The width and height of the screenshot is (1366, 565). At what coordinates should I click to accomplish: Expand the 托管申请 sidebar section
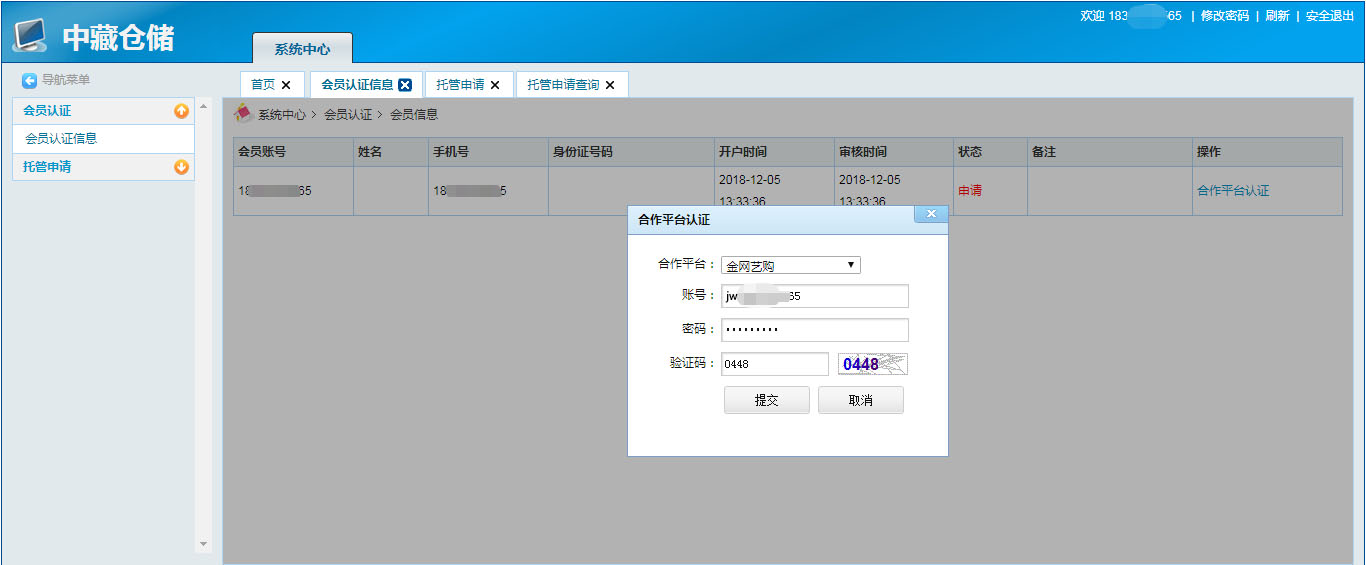click(181, 167)
